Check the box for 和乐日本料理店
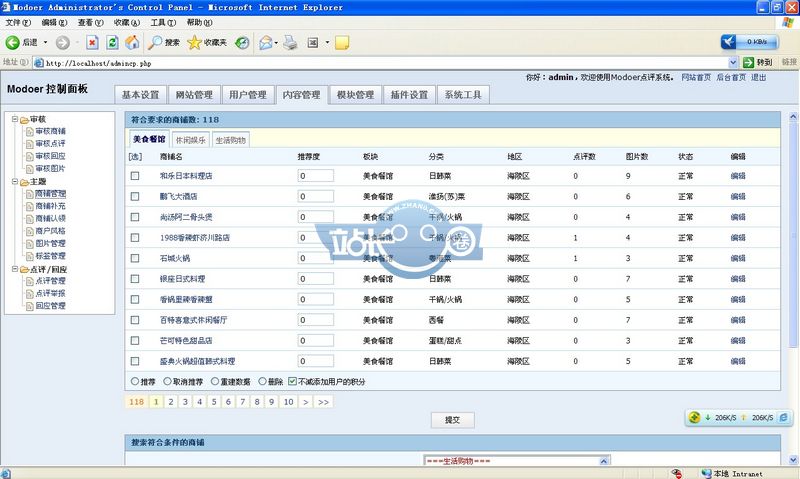The height and width of the screenshot is (479, 800). click(135, 175)
